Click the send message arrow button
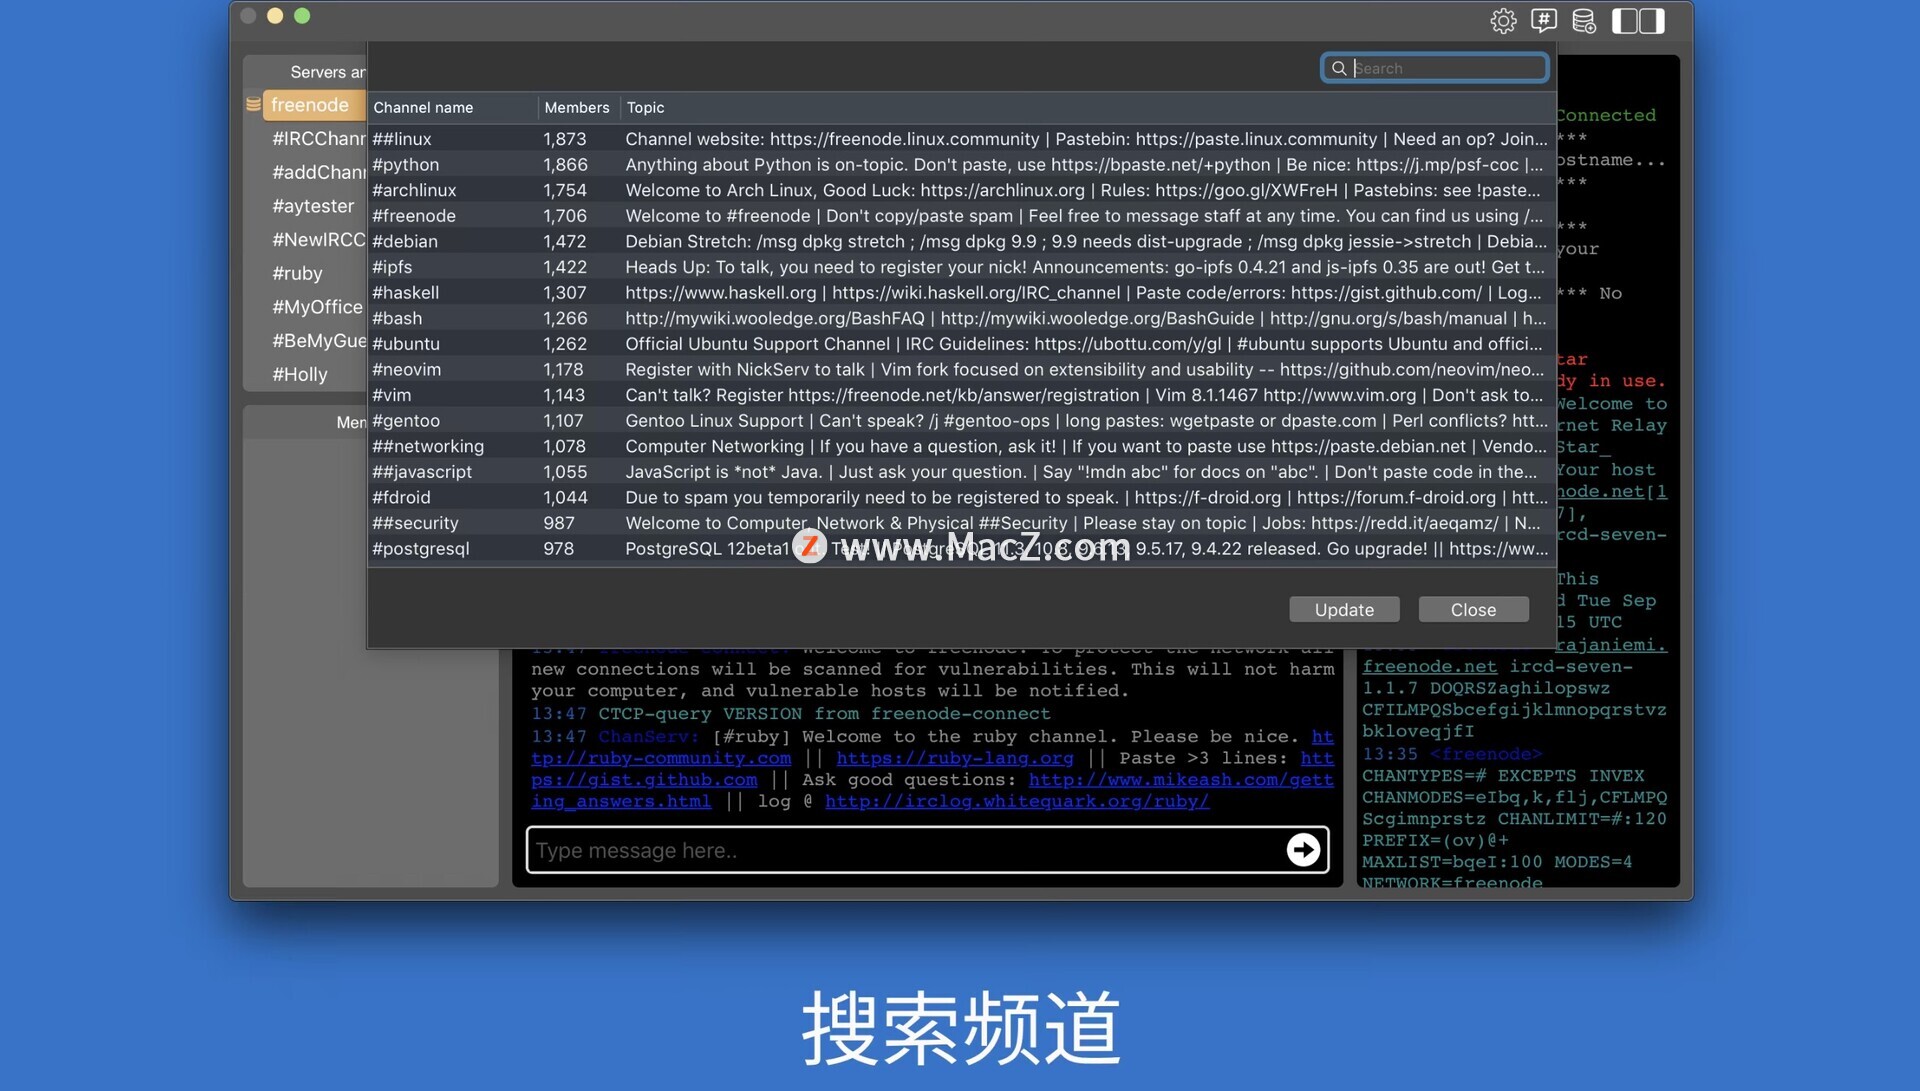This screenshot has width=1920, height=1091. point(1302,850)
